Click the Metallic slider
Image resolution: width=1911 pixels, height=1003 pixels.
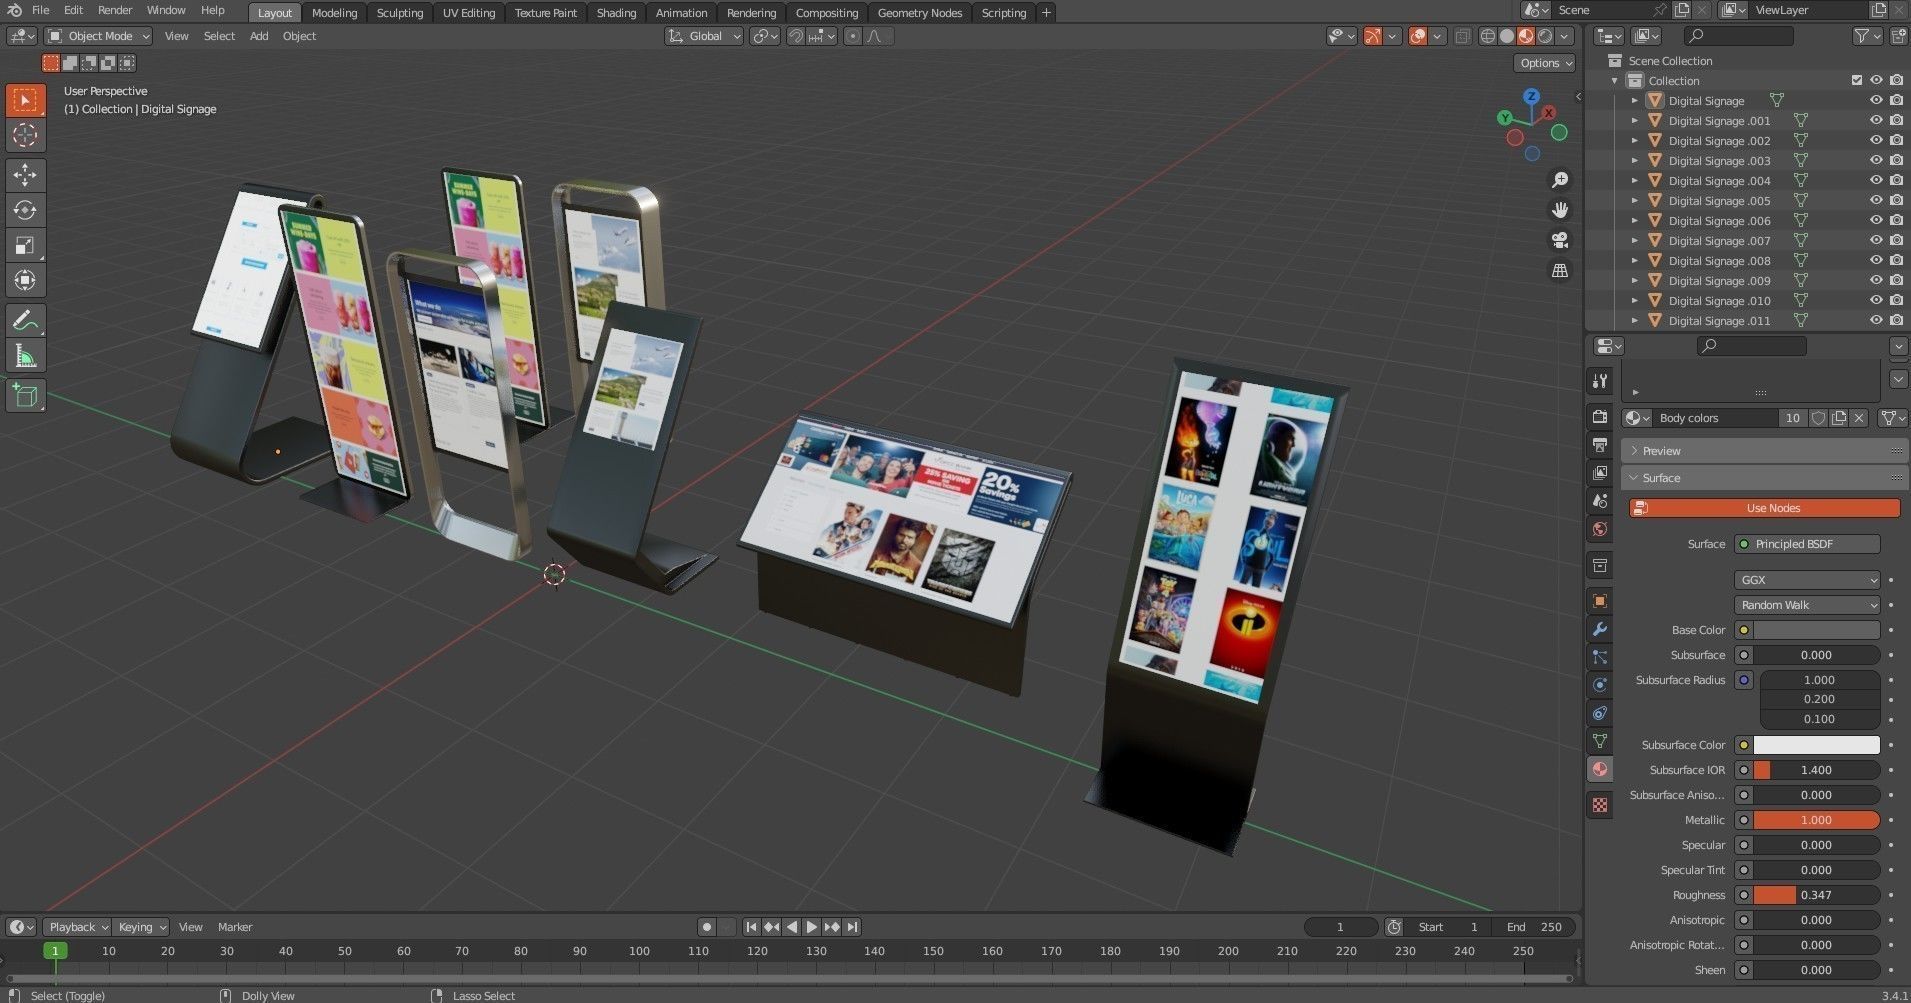click(1816, 820)
